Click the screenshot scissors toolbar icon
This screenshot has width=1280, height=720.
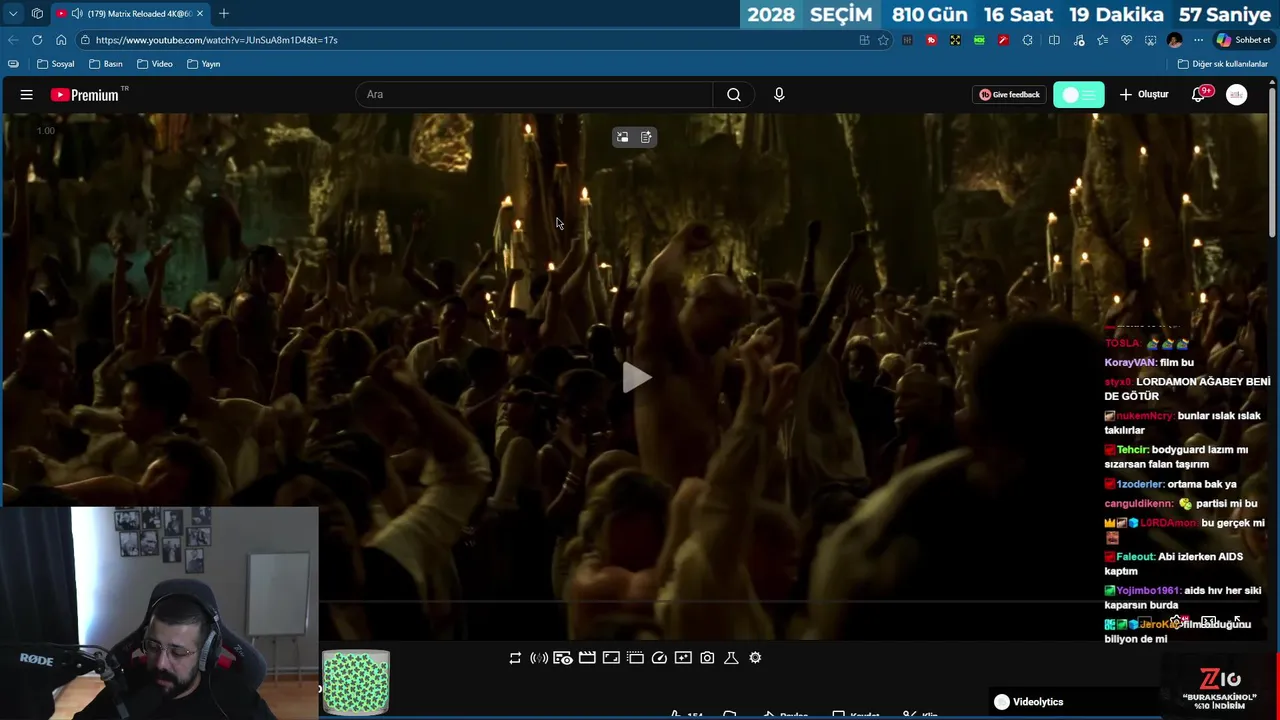click(x=1150, y=40)
